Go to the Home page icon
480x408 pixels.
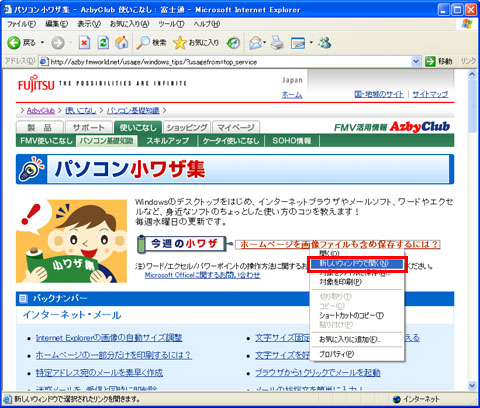122,43
